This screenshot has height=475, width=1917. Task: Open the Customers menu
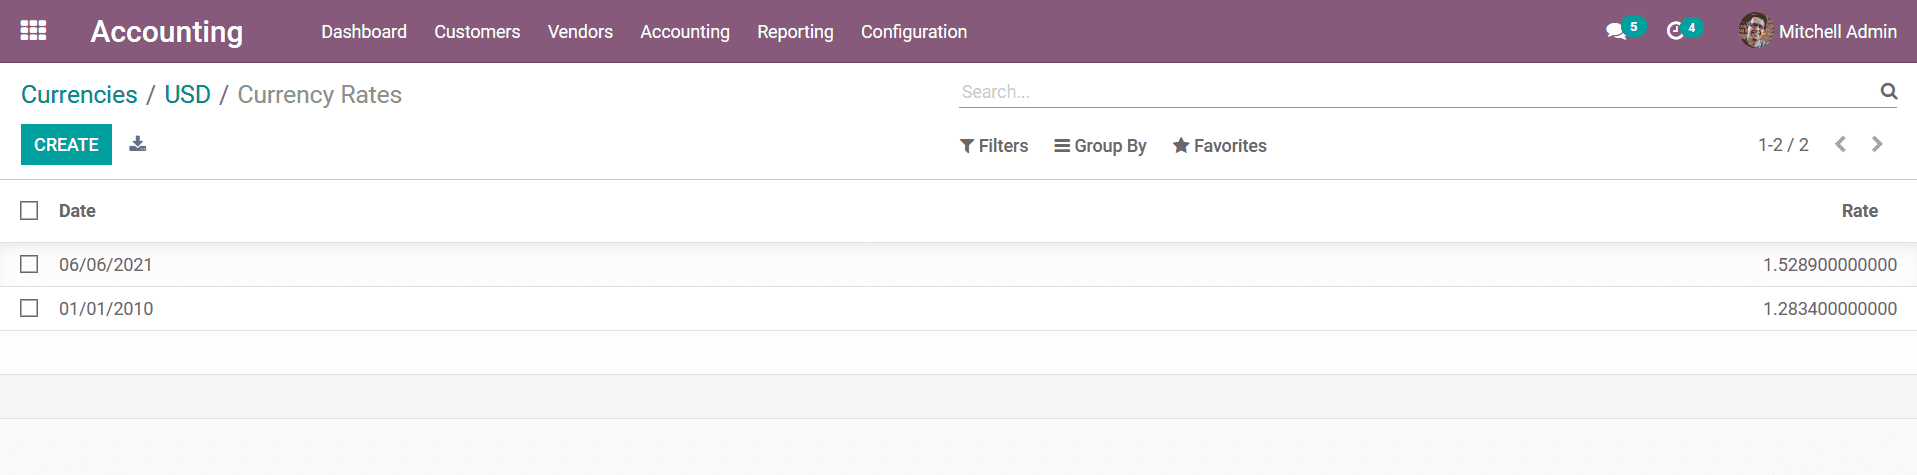pyautogui.click(x=477, y=32)
